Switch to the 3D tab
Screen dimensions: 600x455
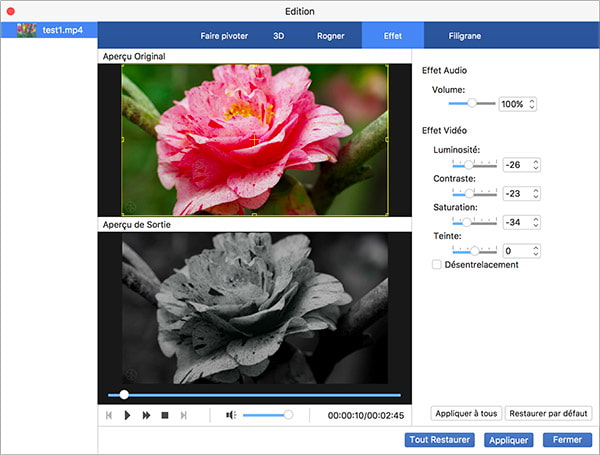coord(279,36)
